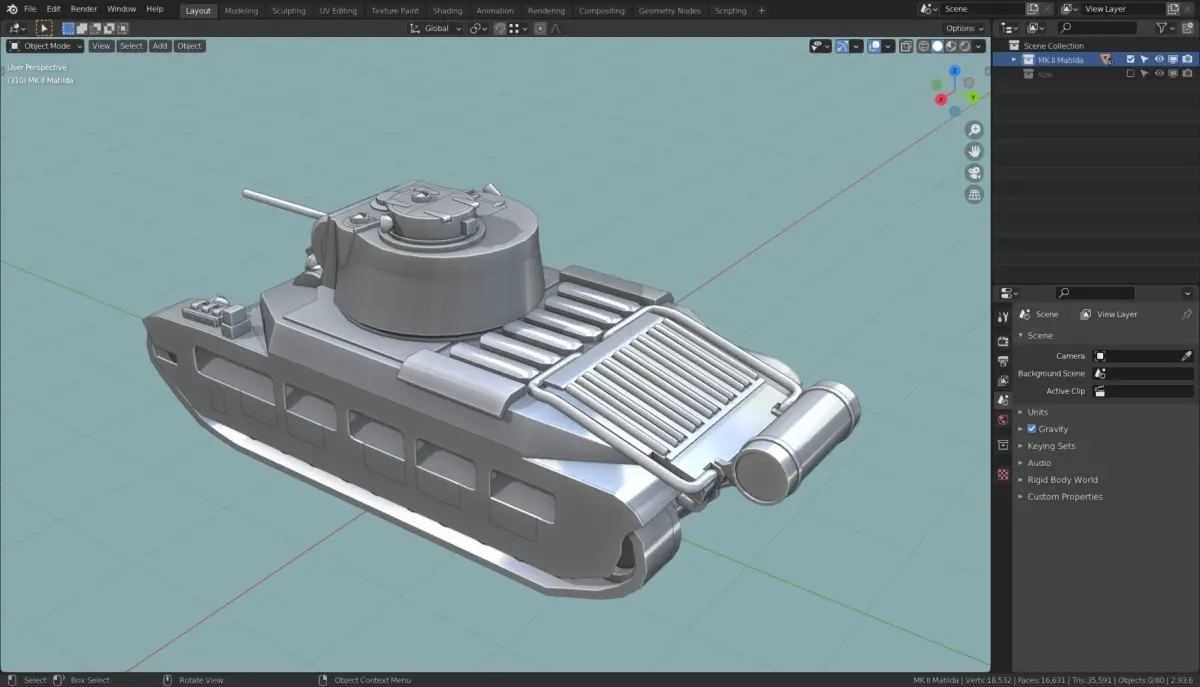1200x687 pixels.
Task: Open the View Layer properties tab icon
Action: click(1003, 380)
